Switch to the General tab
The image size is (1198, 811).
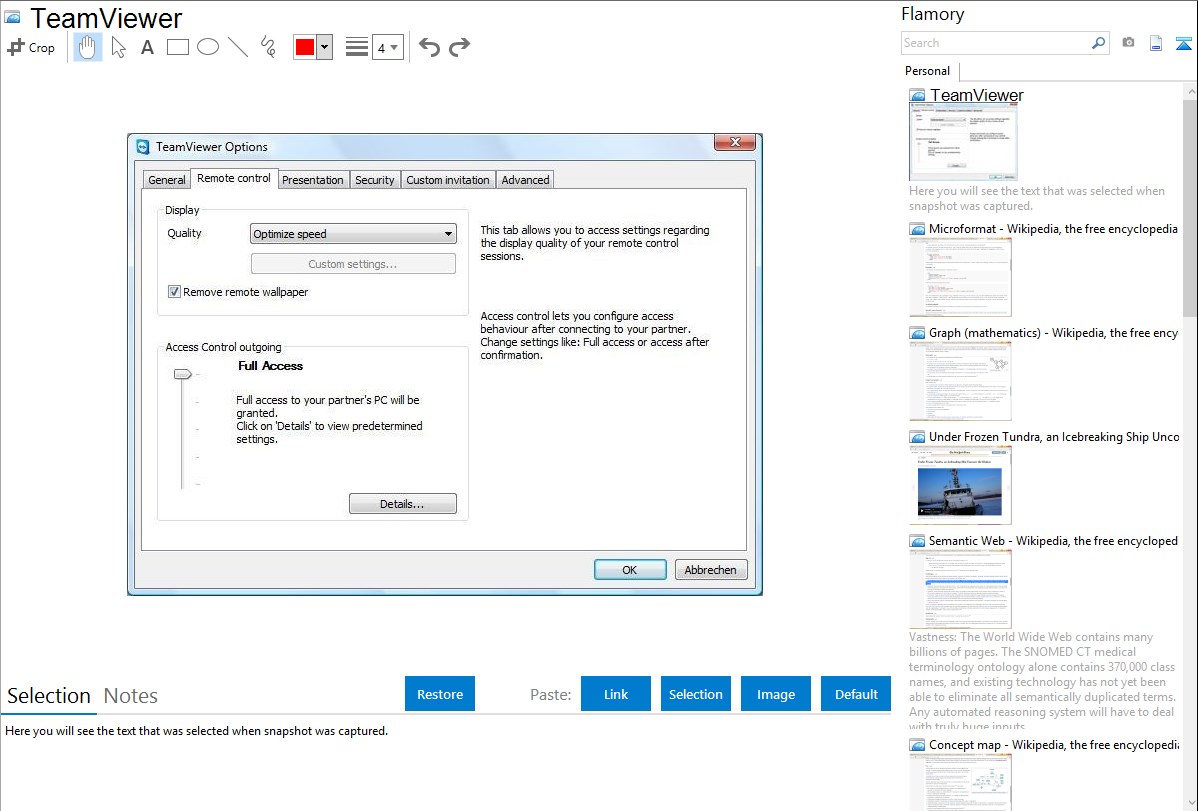[x=167, y=180]
